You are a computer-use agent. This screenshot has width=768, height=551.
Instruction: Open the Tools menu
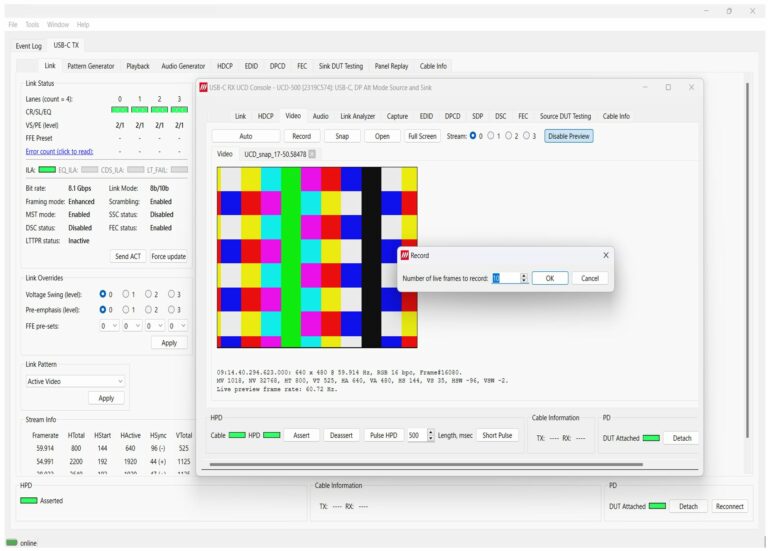coord(33,24)
